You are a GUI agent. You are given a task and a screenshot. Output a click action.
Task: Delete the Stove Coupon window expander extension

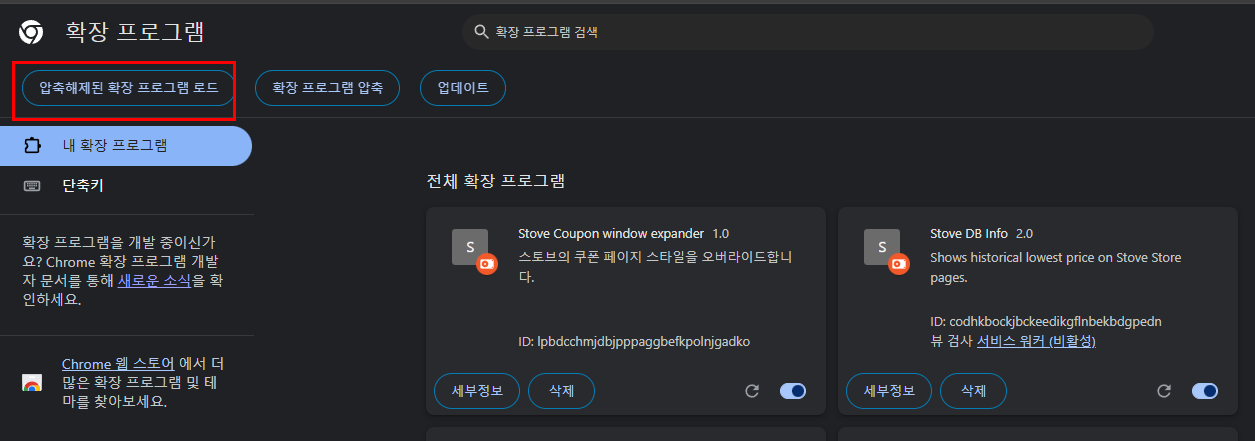click(561, 391)
